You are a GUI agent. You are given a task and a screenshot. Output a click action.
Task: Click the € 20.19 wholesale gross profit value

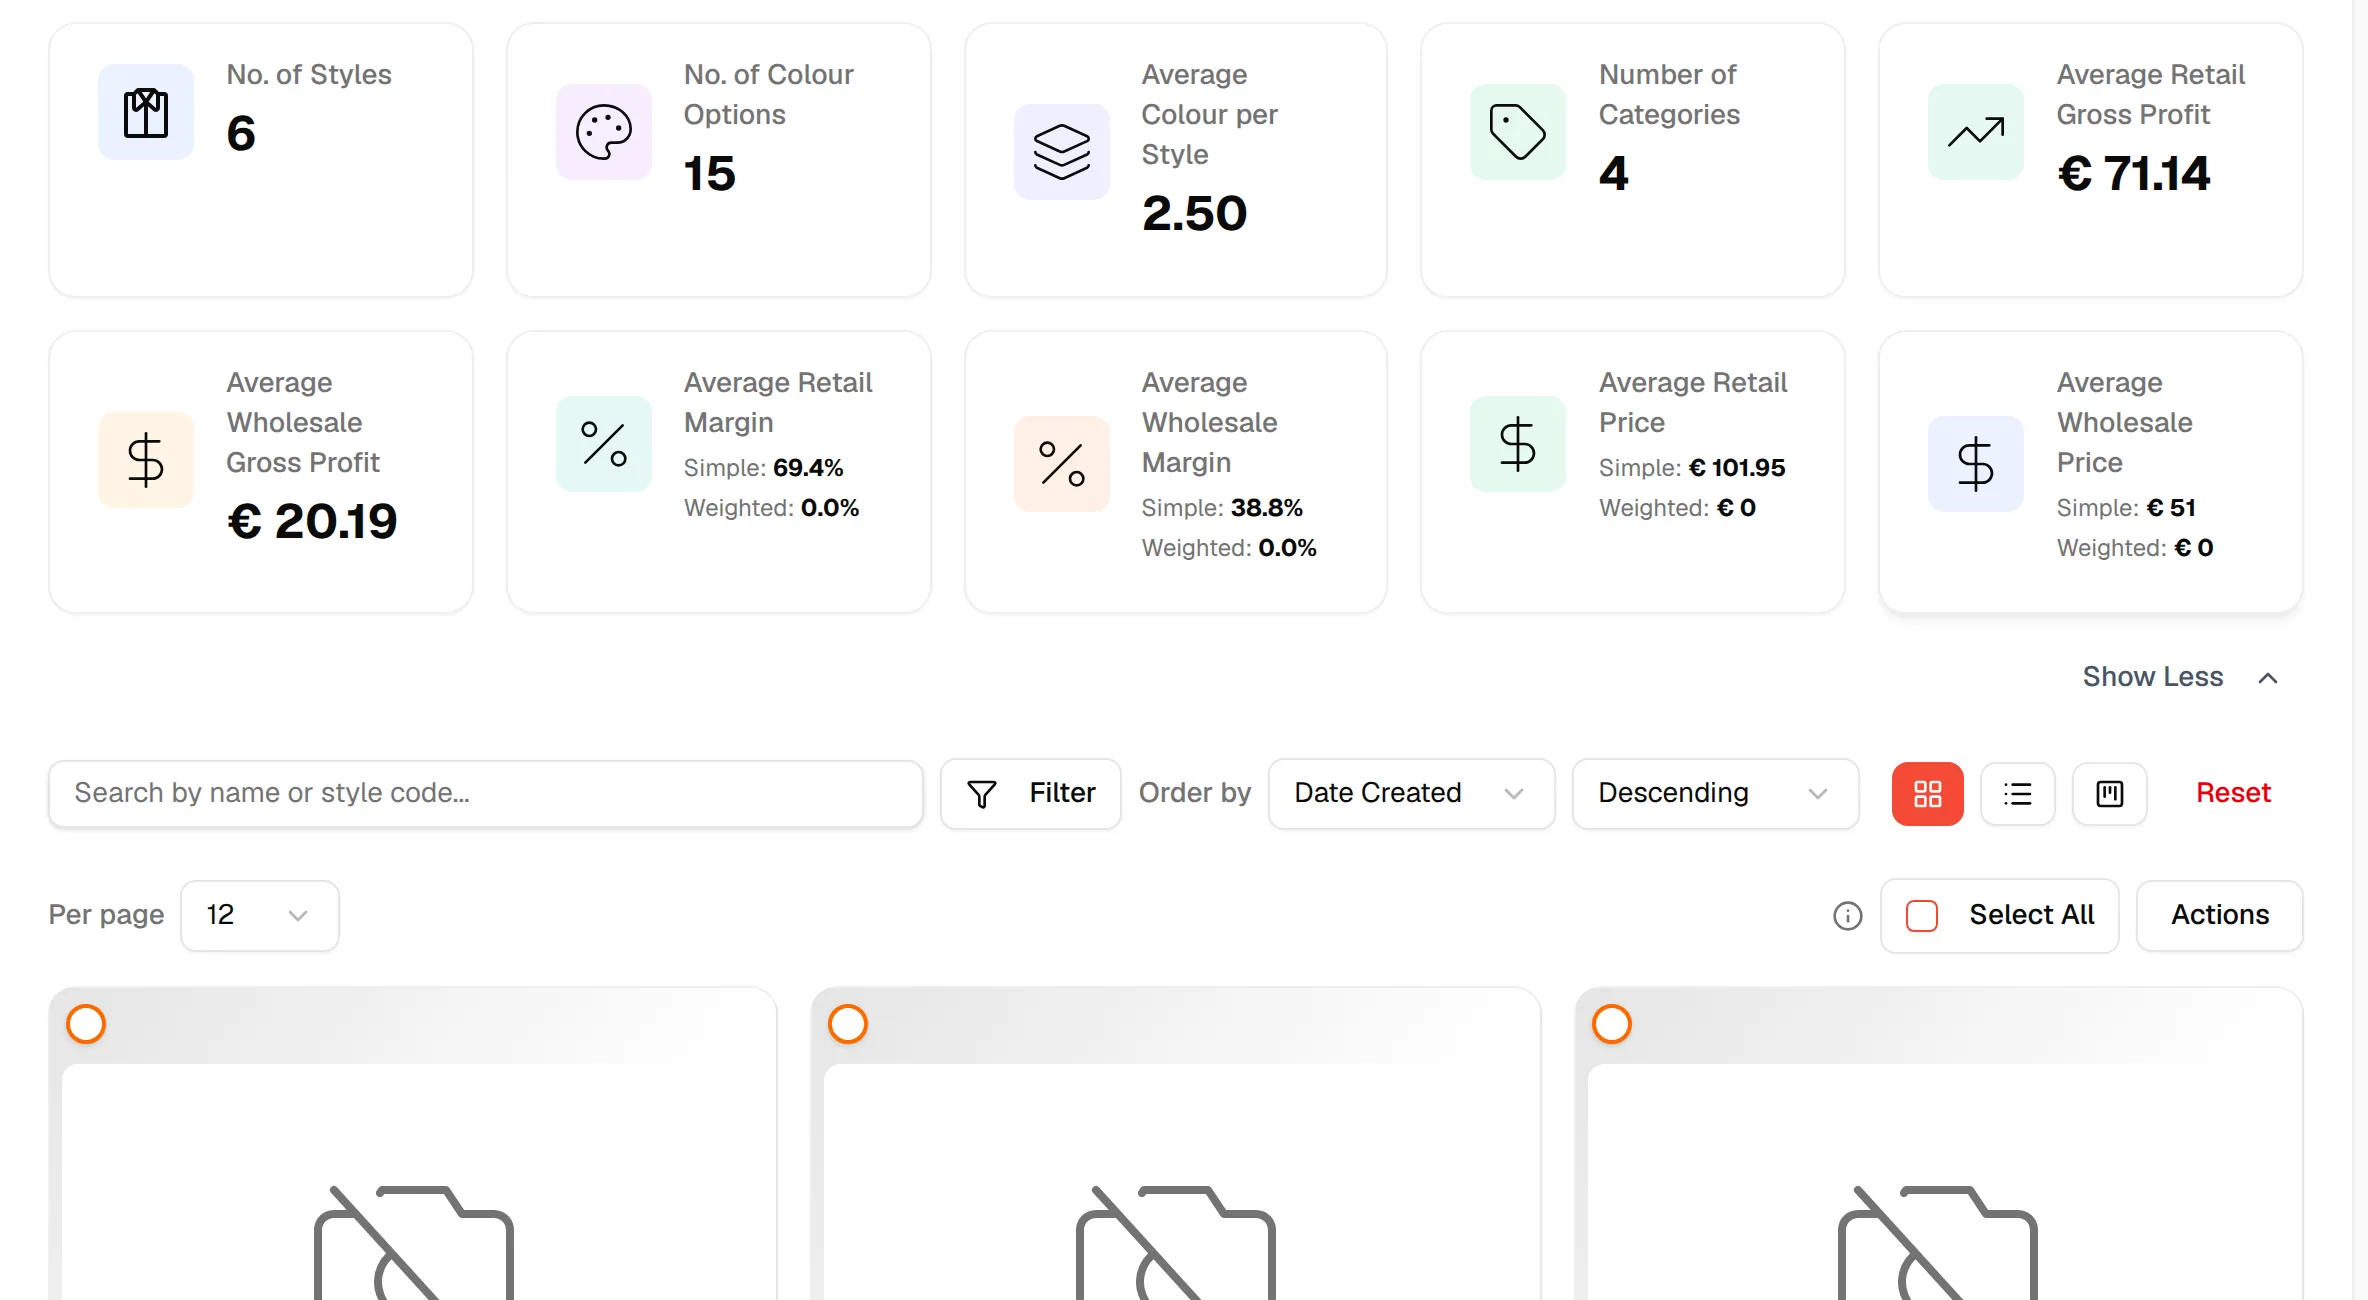click(x=312, y=521)
